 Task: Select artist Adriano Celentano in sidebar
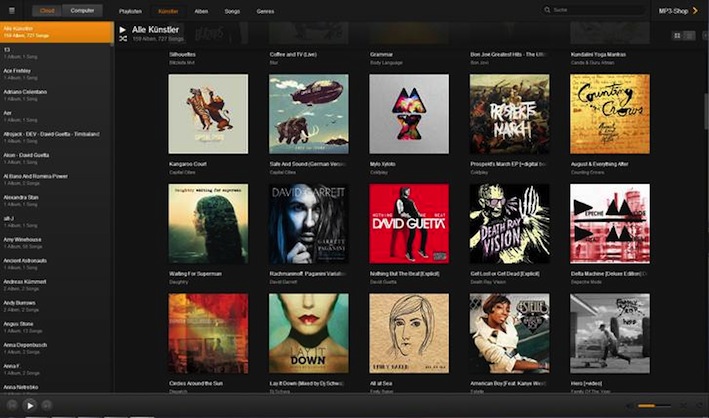[57, 95]
